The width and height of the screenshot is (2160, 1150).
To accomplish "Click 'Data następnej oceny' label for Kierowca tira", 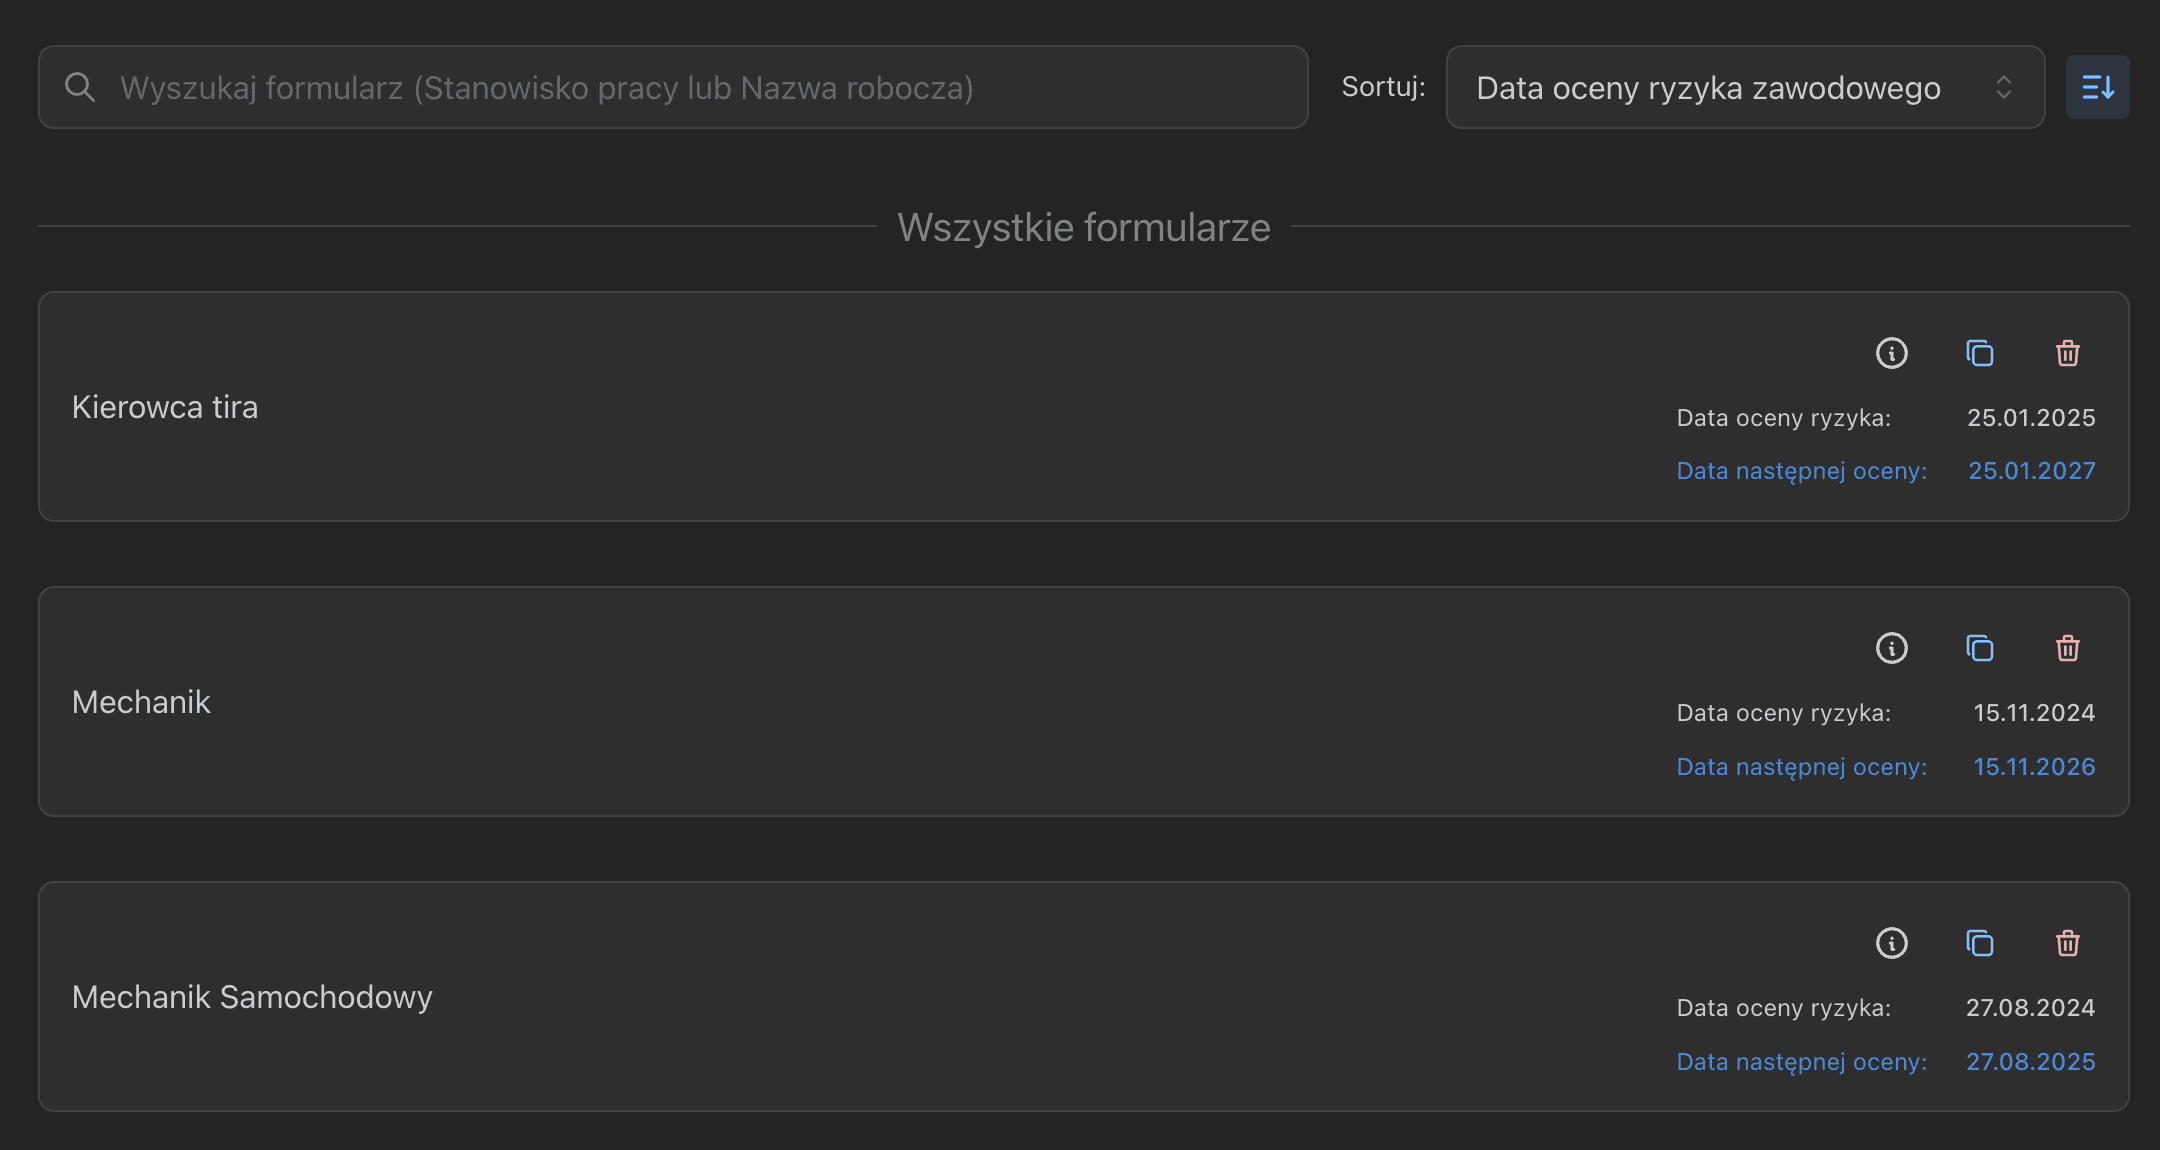I will coord(1802,471).
